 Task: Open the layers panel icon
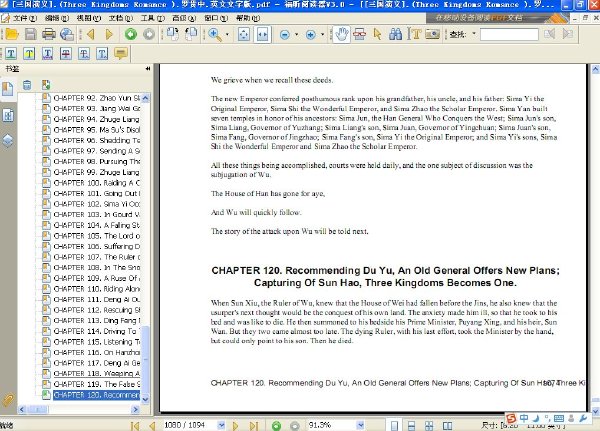point(8,141)
